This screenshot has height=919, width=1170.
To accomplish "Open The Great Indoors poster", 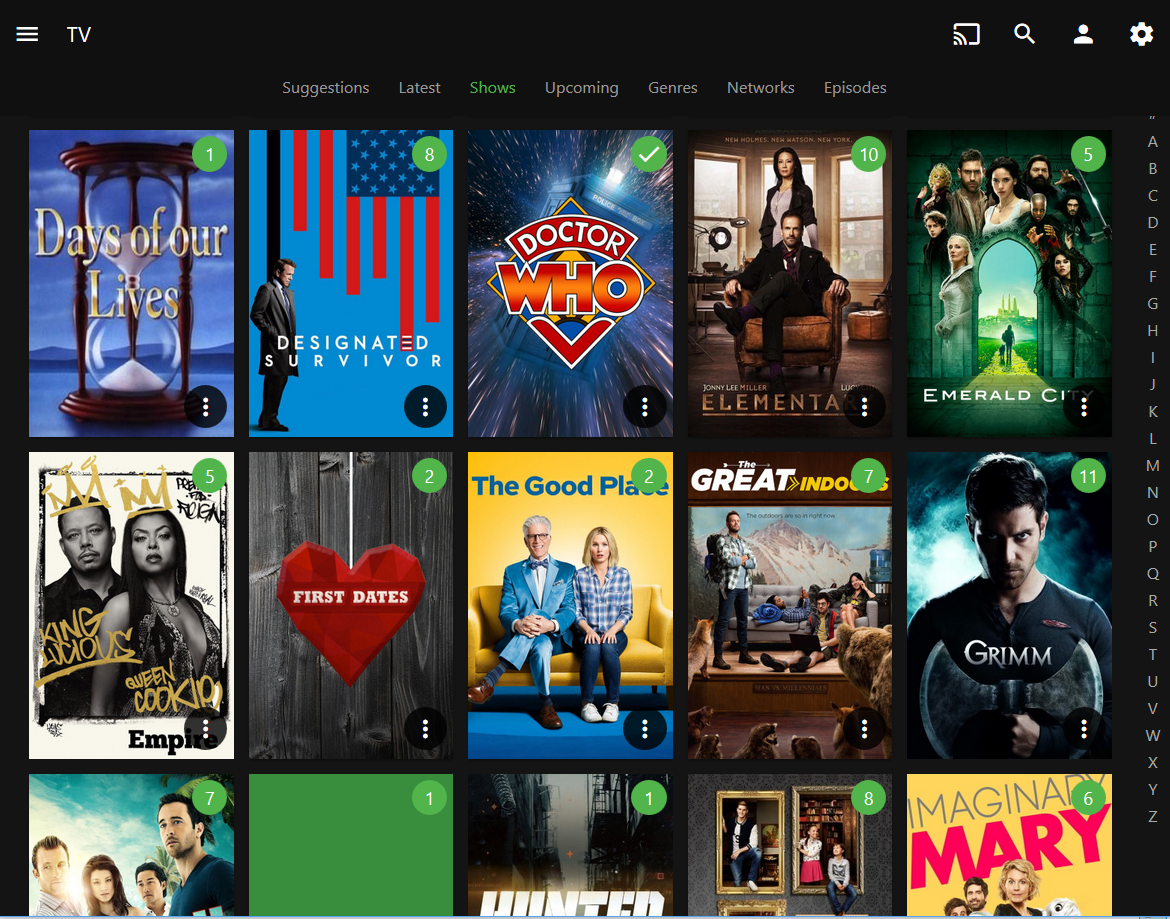I will [789, 605].
